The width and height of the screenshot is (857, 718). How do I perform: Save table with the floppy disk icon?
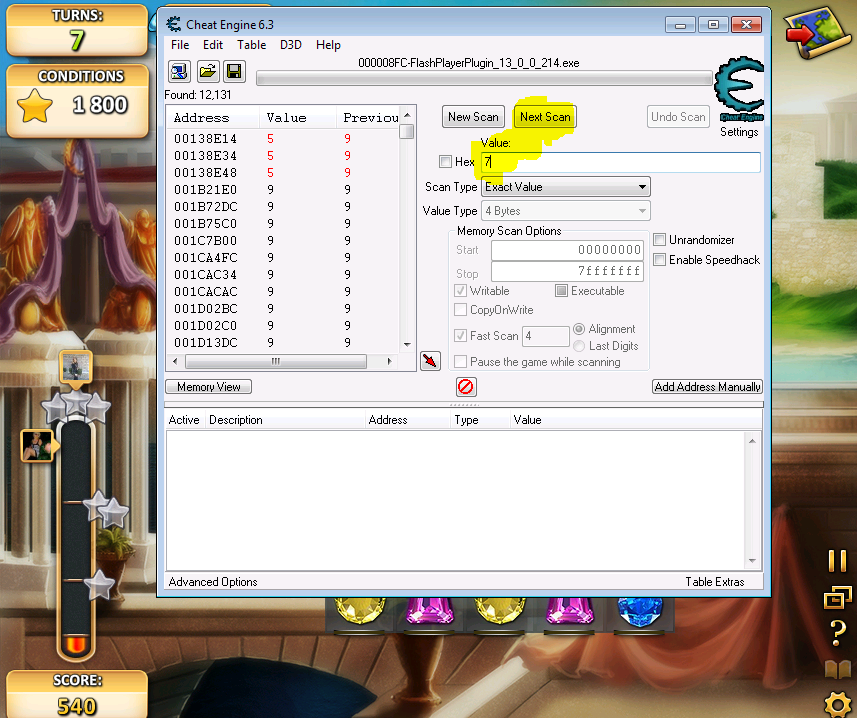click(234, 72)
